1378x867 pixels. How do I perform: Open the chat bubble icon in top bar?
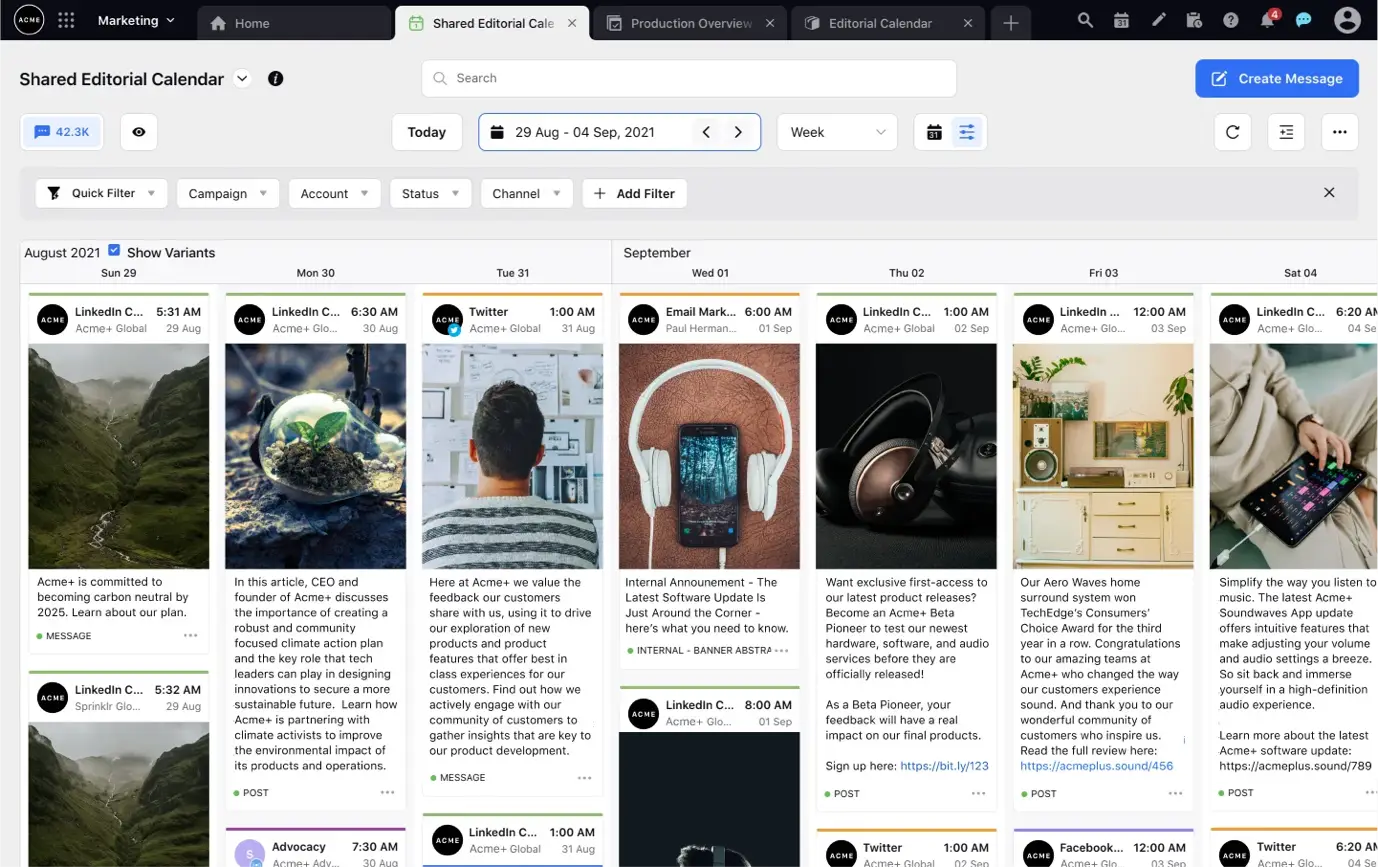click(1303, 20)
